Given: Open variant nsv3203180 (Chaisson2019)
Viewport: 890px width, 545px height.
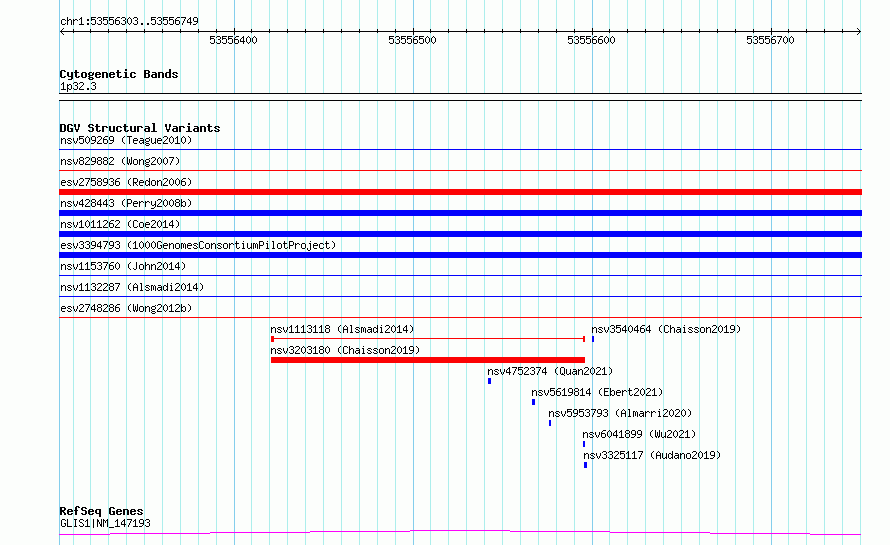Looking at the screenshot, I should (345, 350).
